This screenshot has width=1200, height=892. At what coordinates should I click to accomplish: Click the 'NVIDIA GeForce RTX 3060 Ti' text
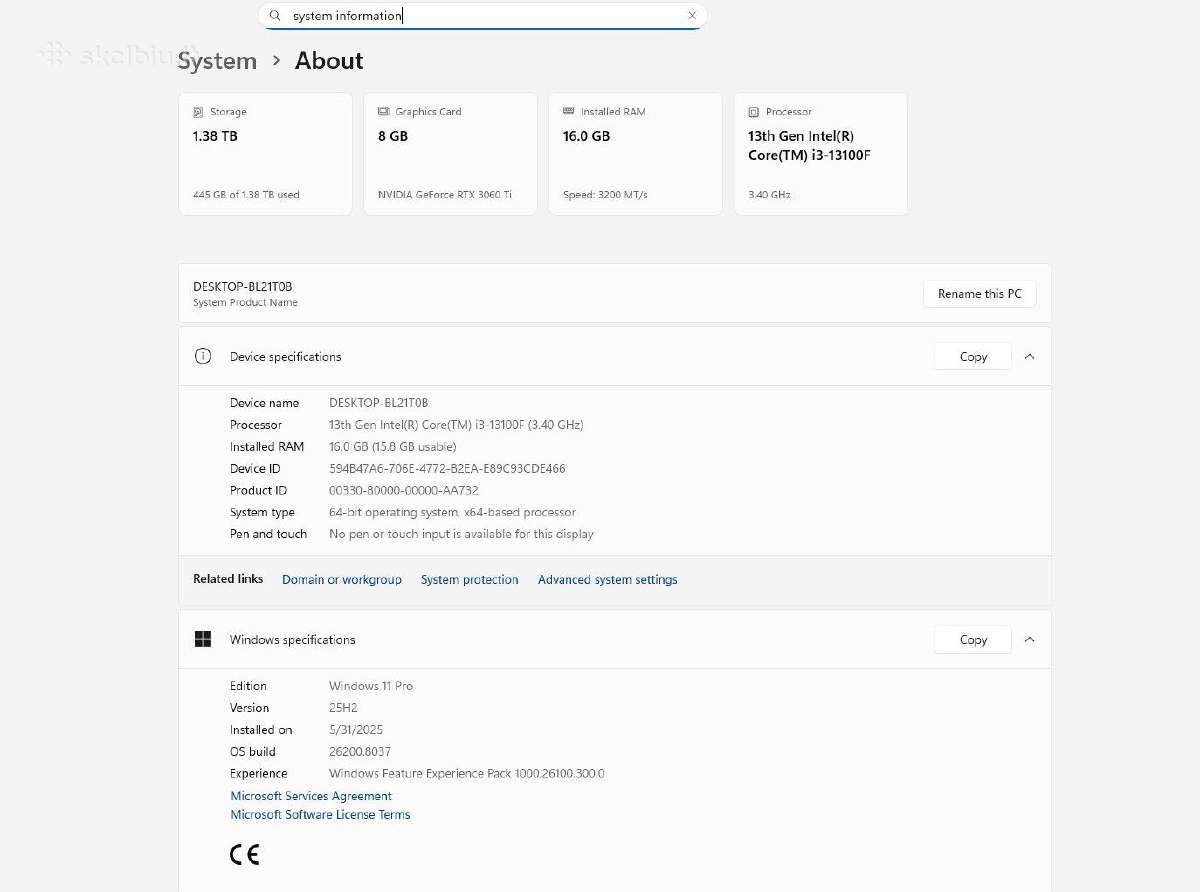[x=445, y=195]
